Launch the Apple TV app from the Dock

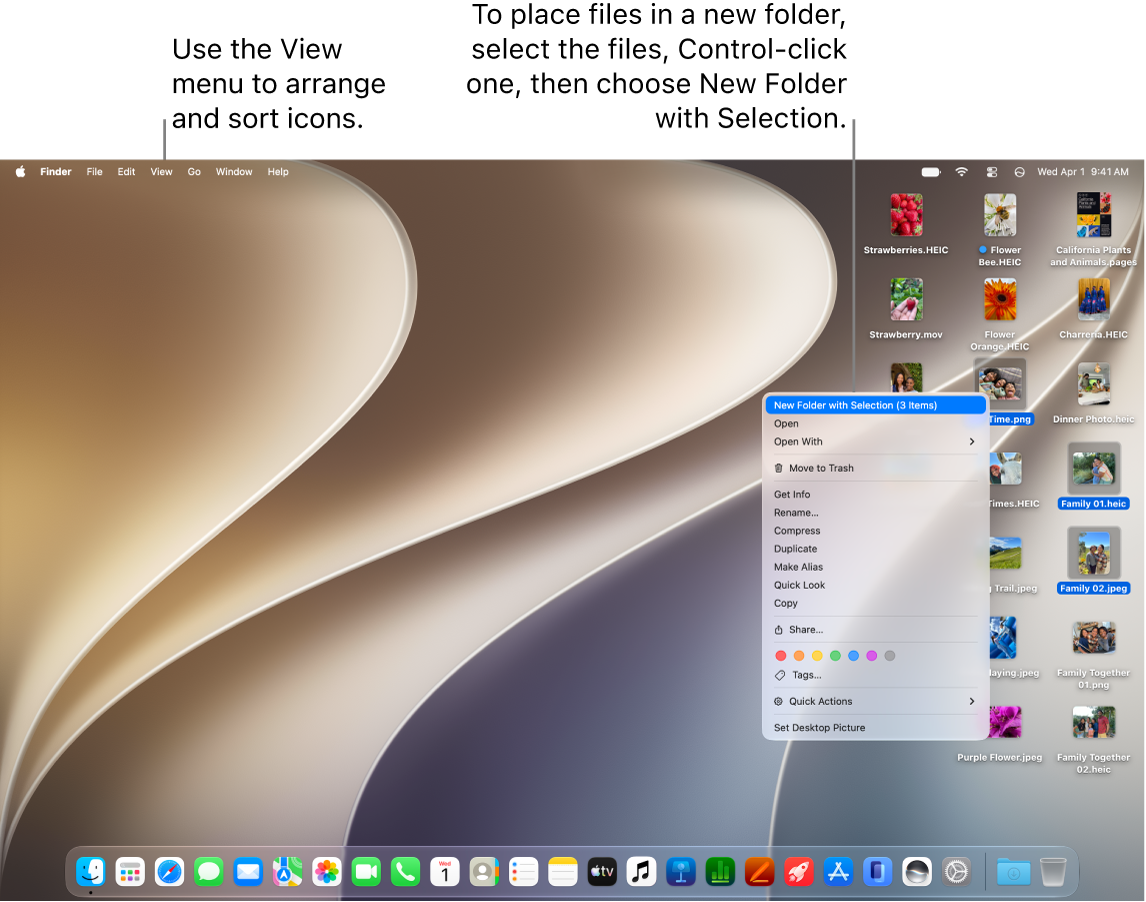(602, 871)
